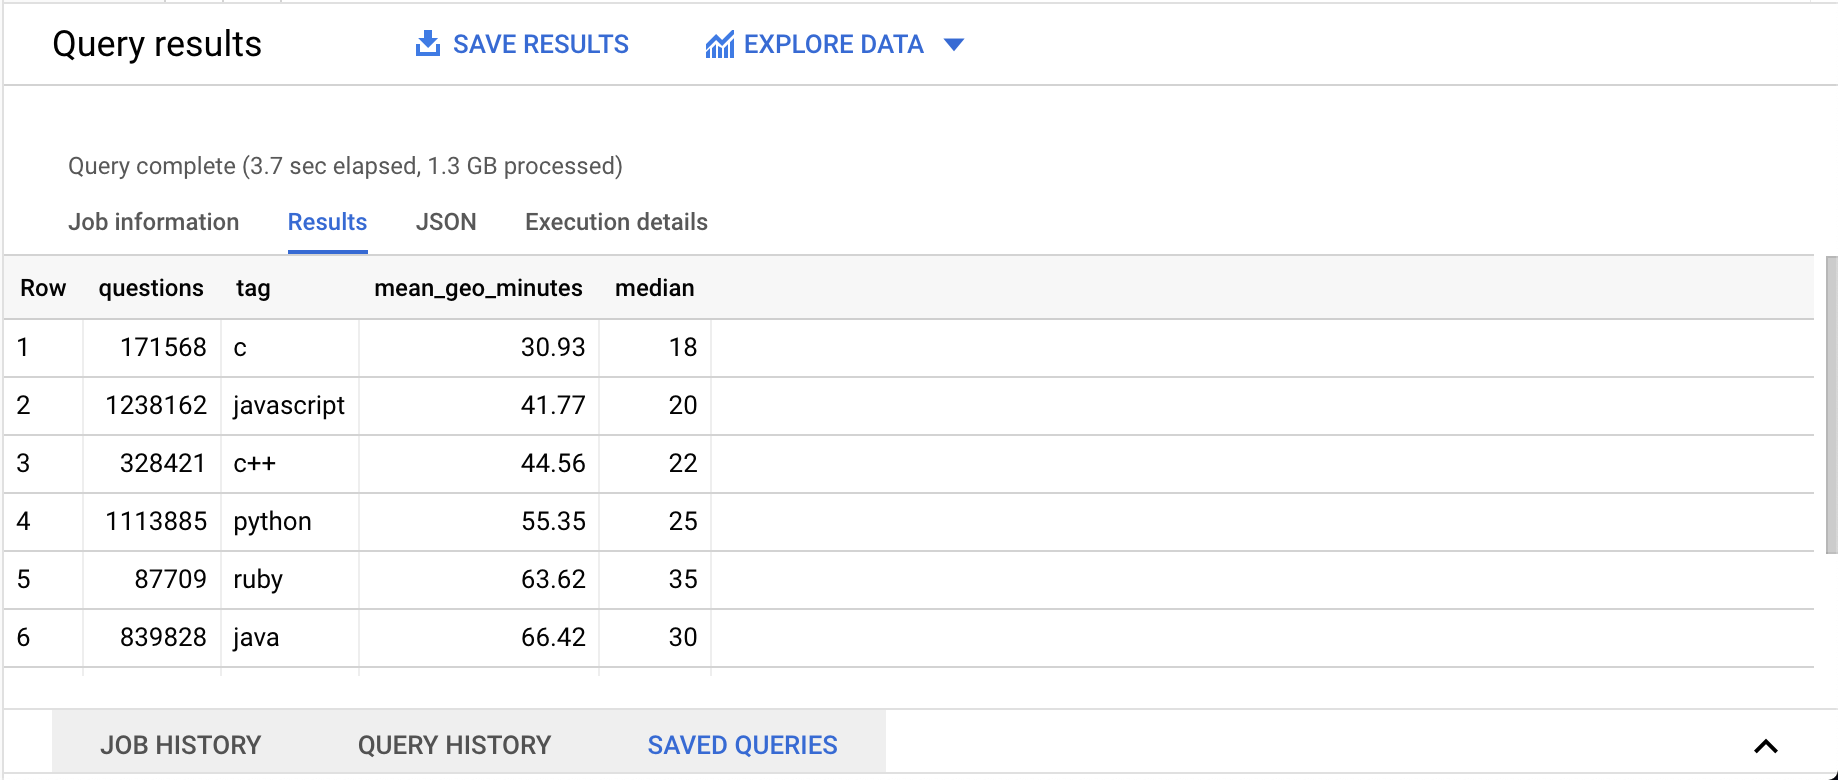Select the median value 20

pyautogui.click(x=655, y=406)
